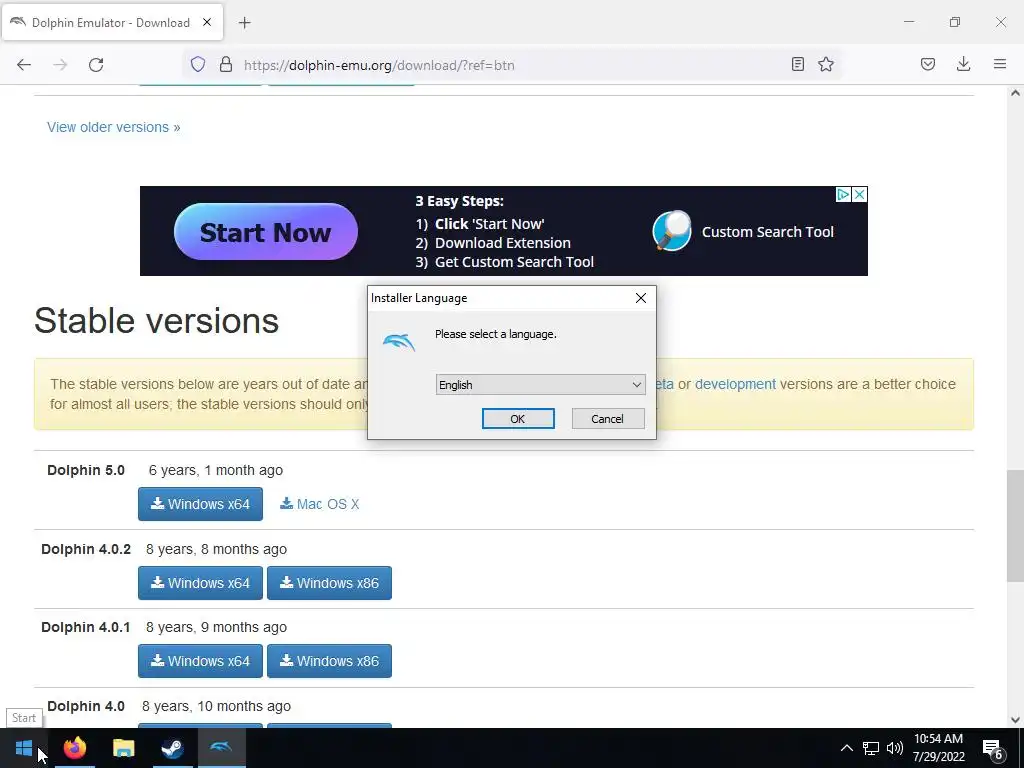Click the Dolphin 5.0 version label

[86, 470]
